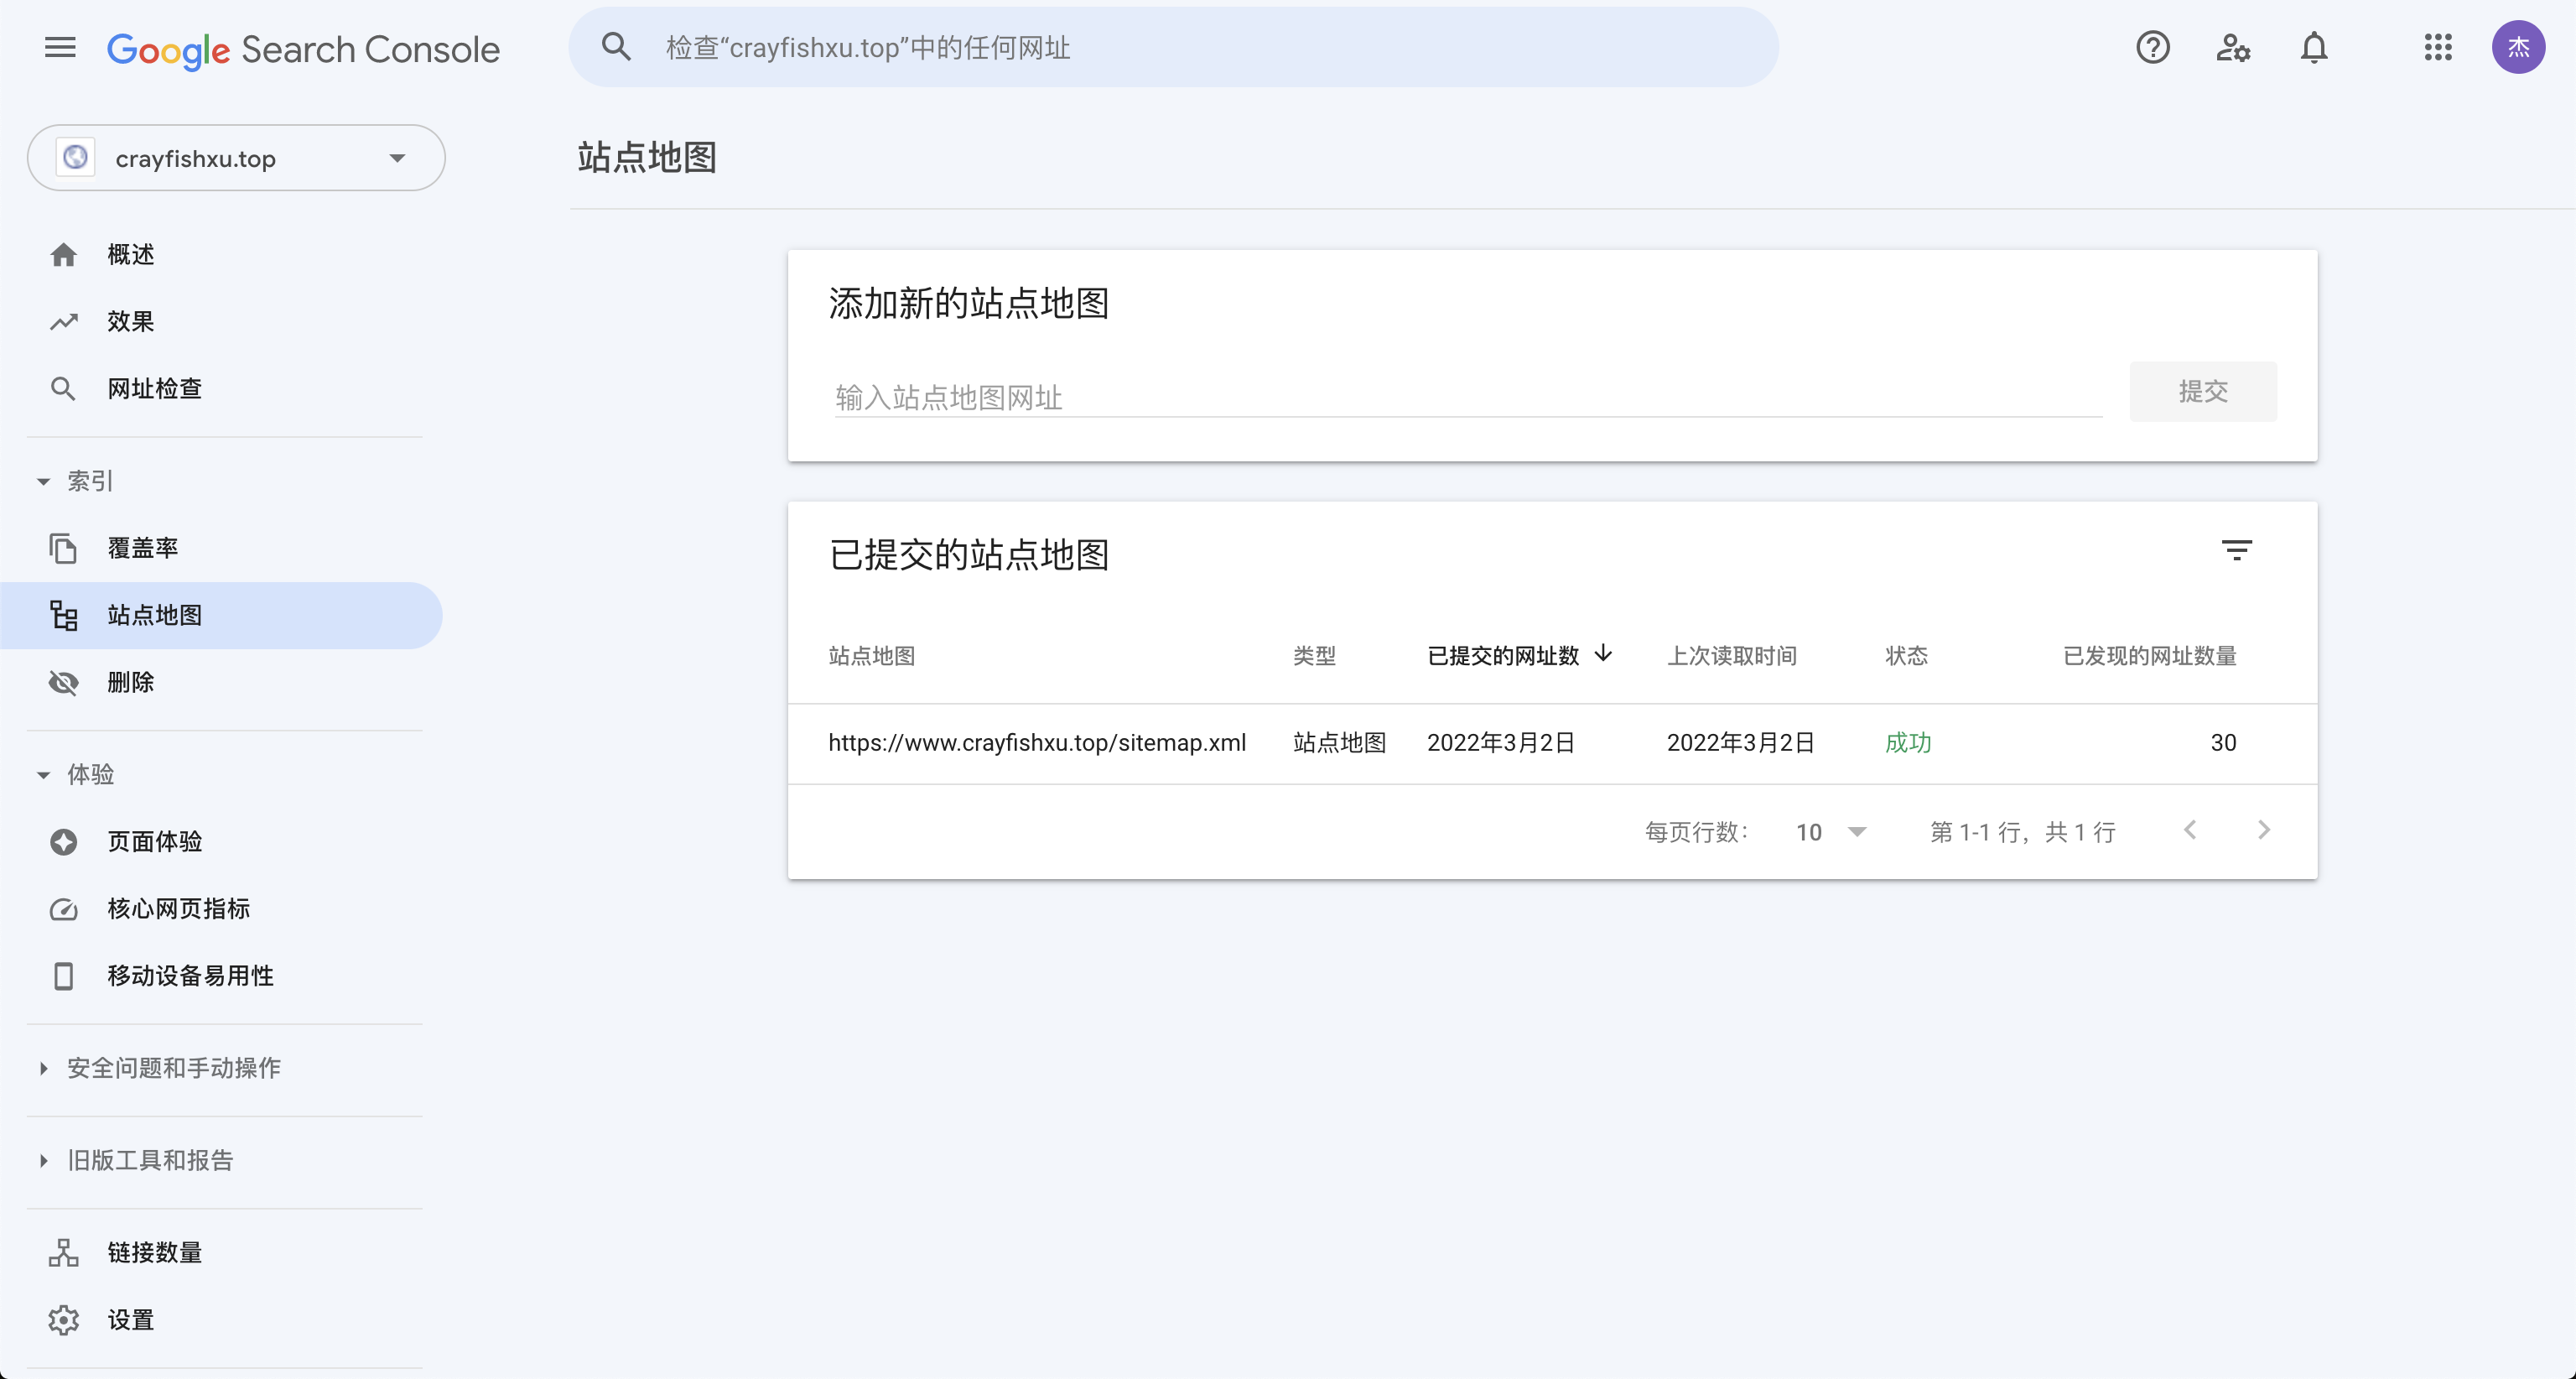Open 核心网页指标 in sidebar
The height and width of the screenshot is (1379, 2576).
[x=178, y=909]
